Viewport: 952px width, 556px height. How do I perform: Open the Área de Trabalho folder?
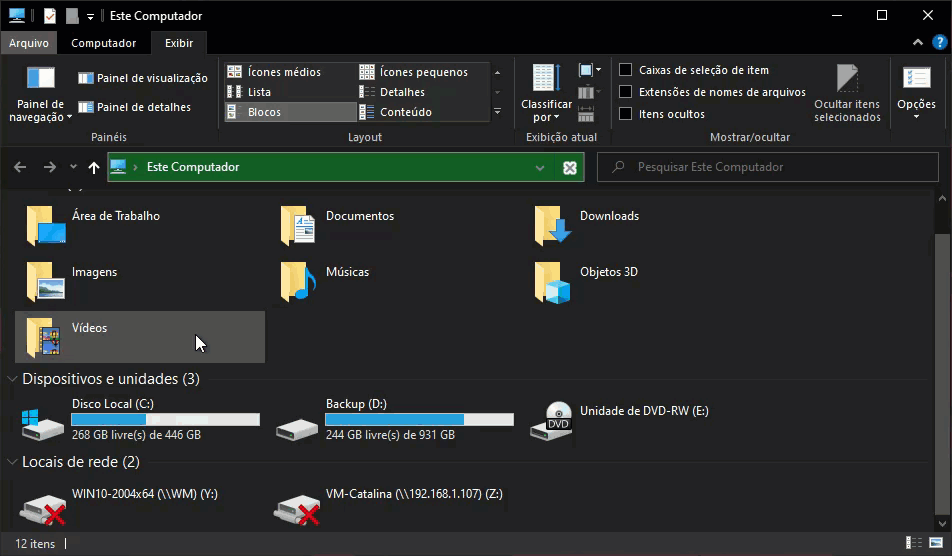(140, 225)
